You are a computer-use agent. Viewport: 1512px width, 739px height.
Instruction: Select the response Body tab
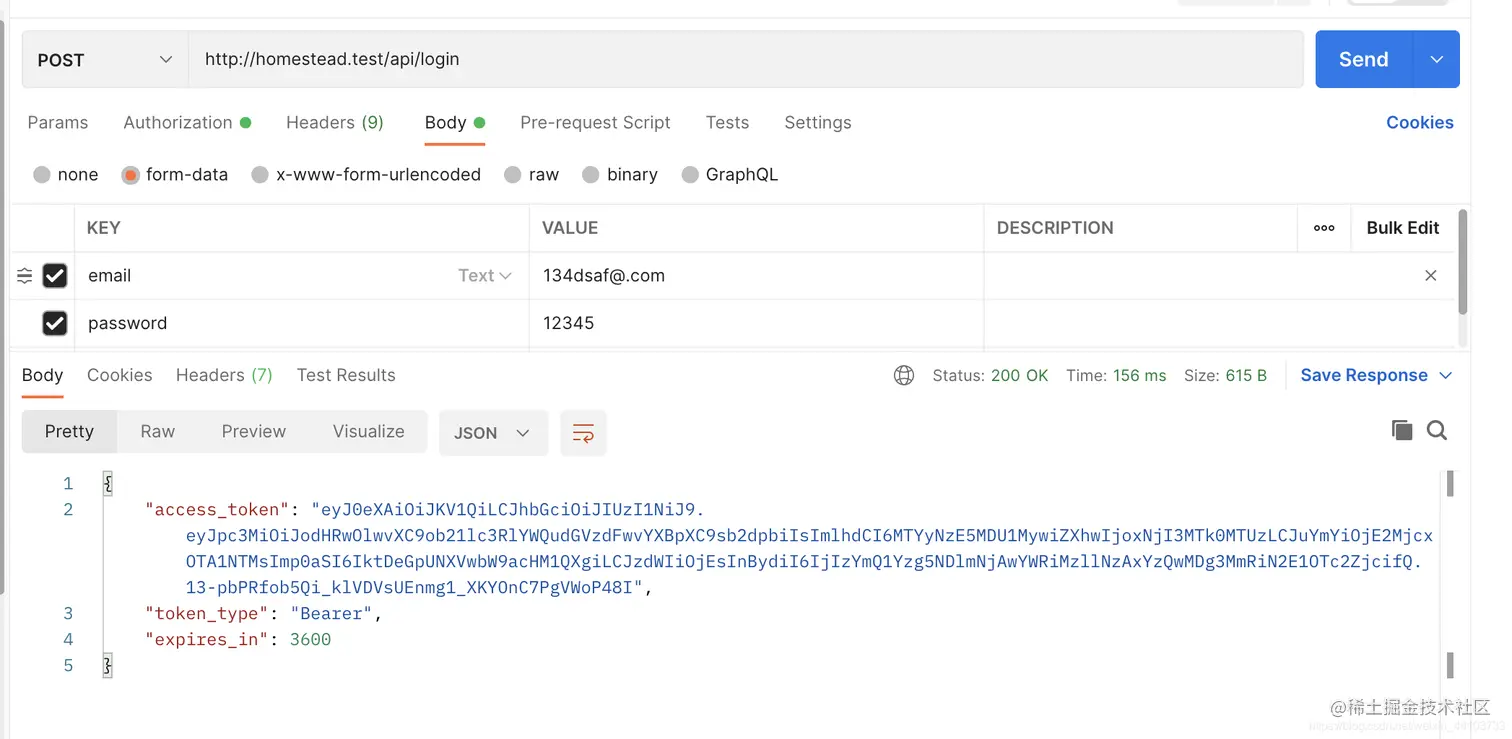(42, 375)
